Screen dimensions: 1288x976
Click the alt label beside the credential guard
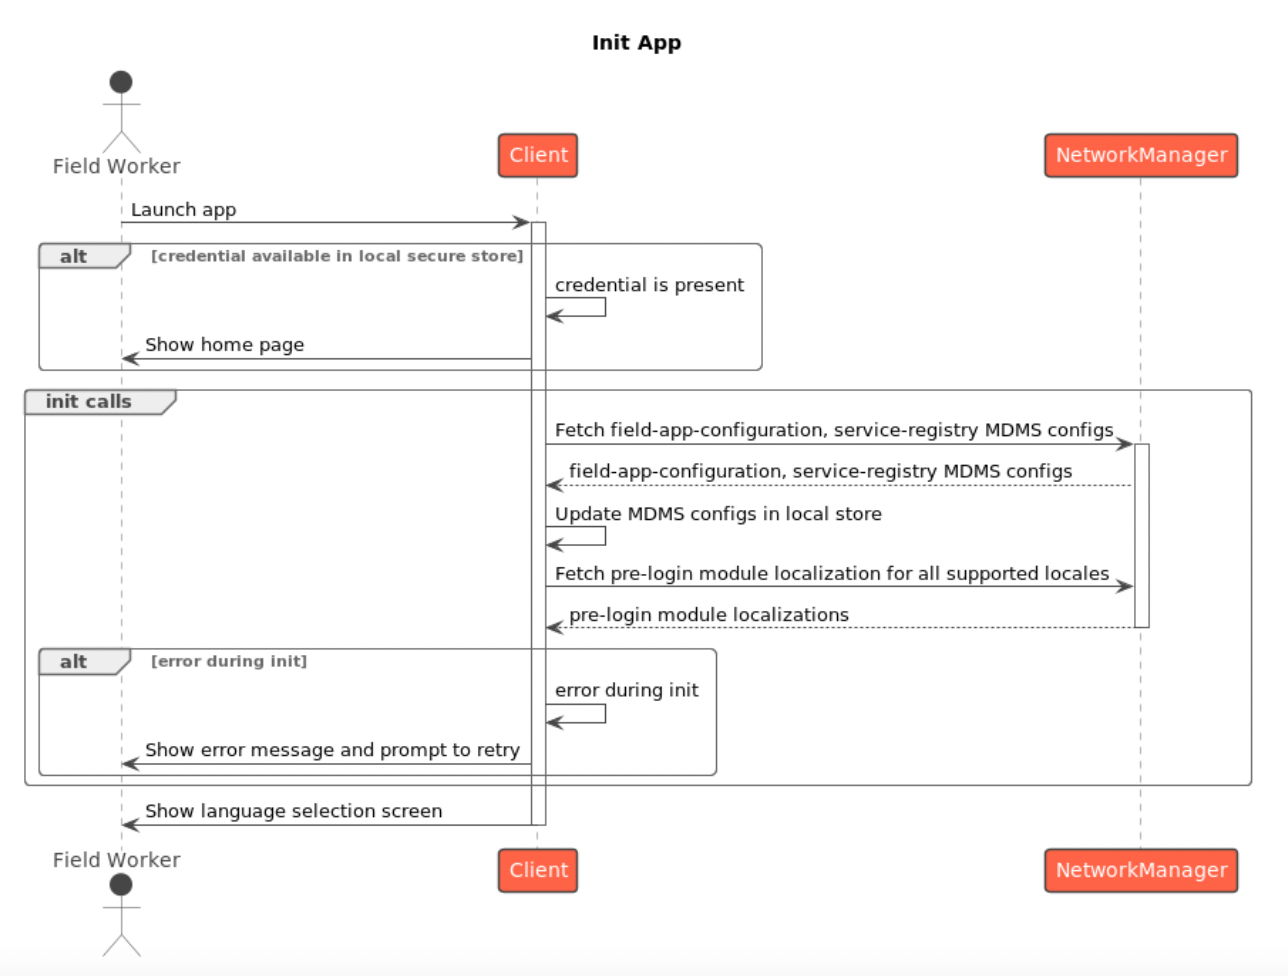coord(74,257)
